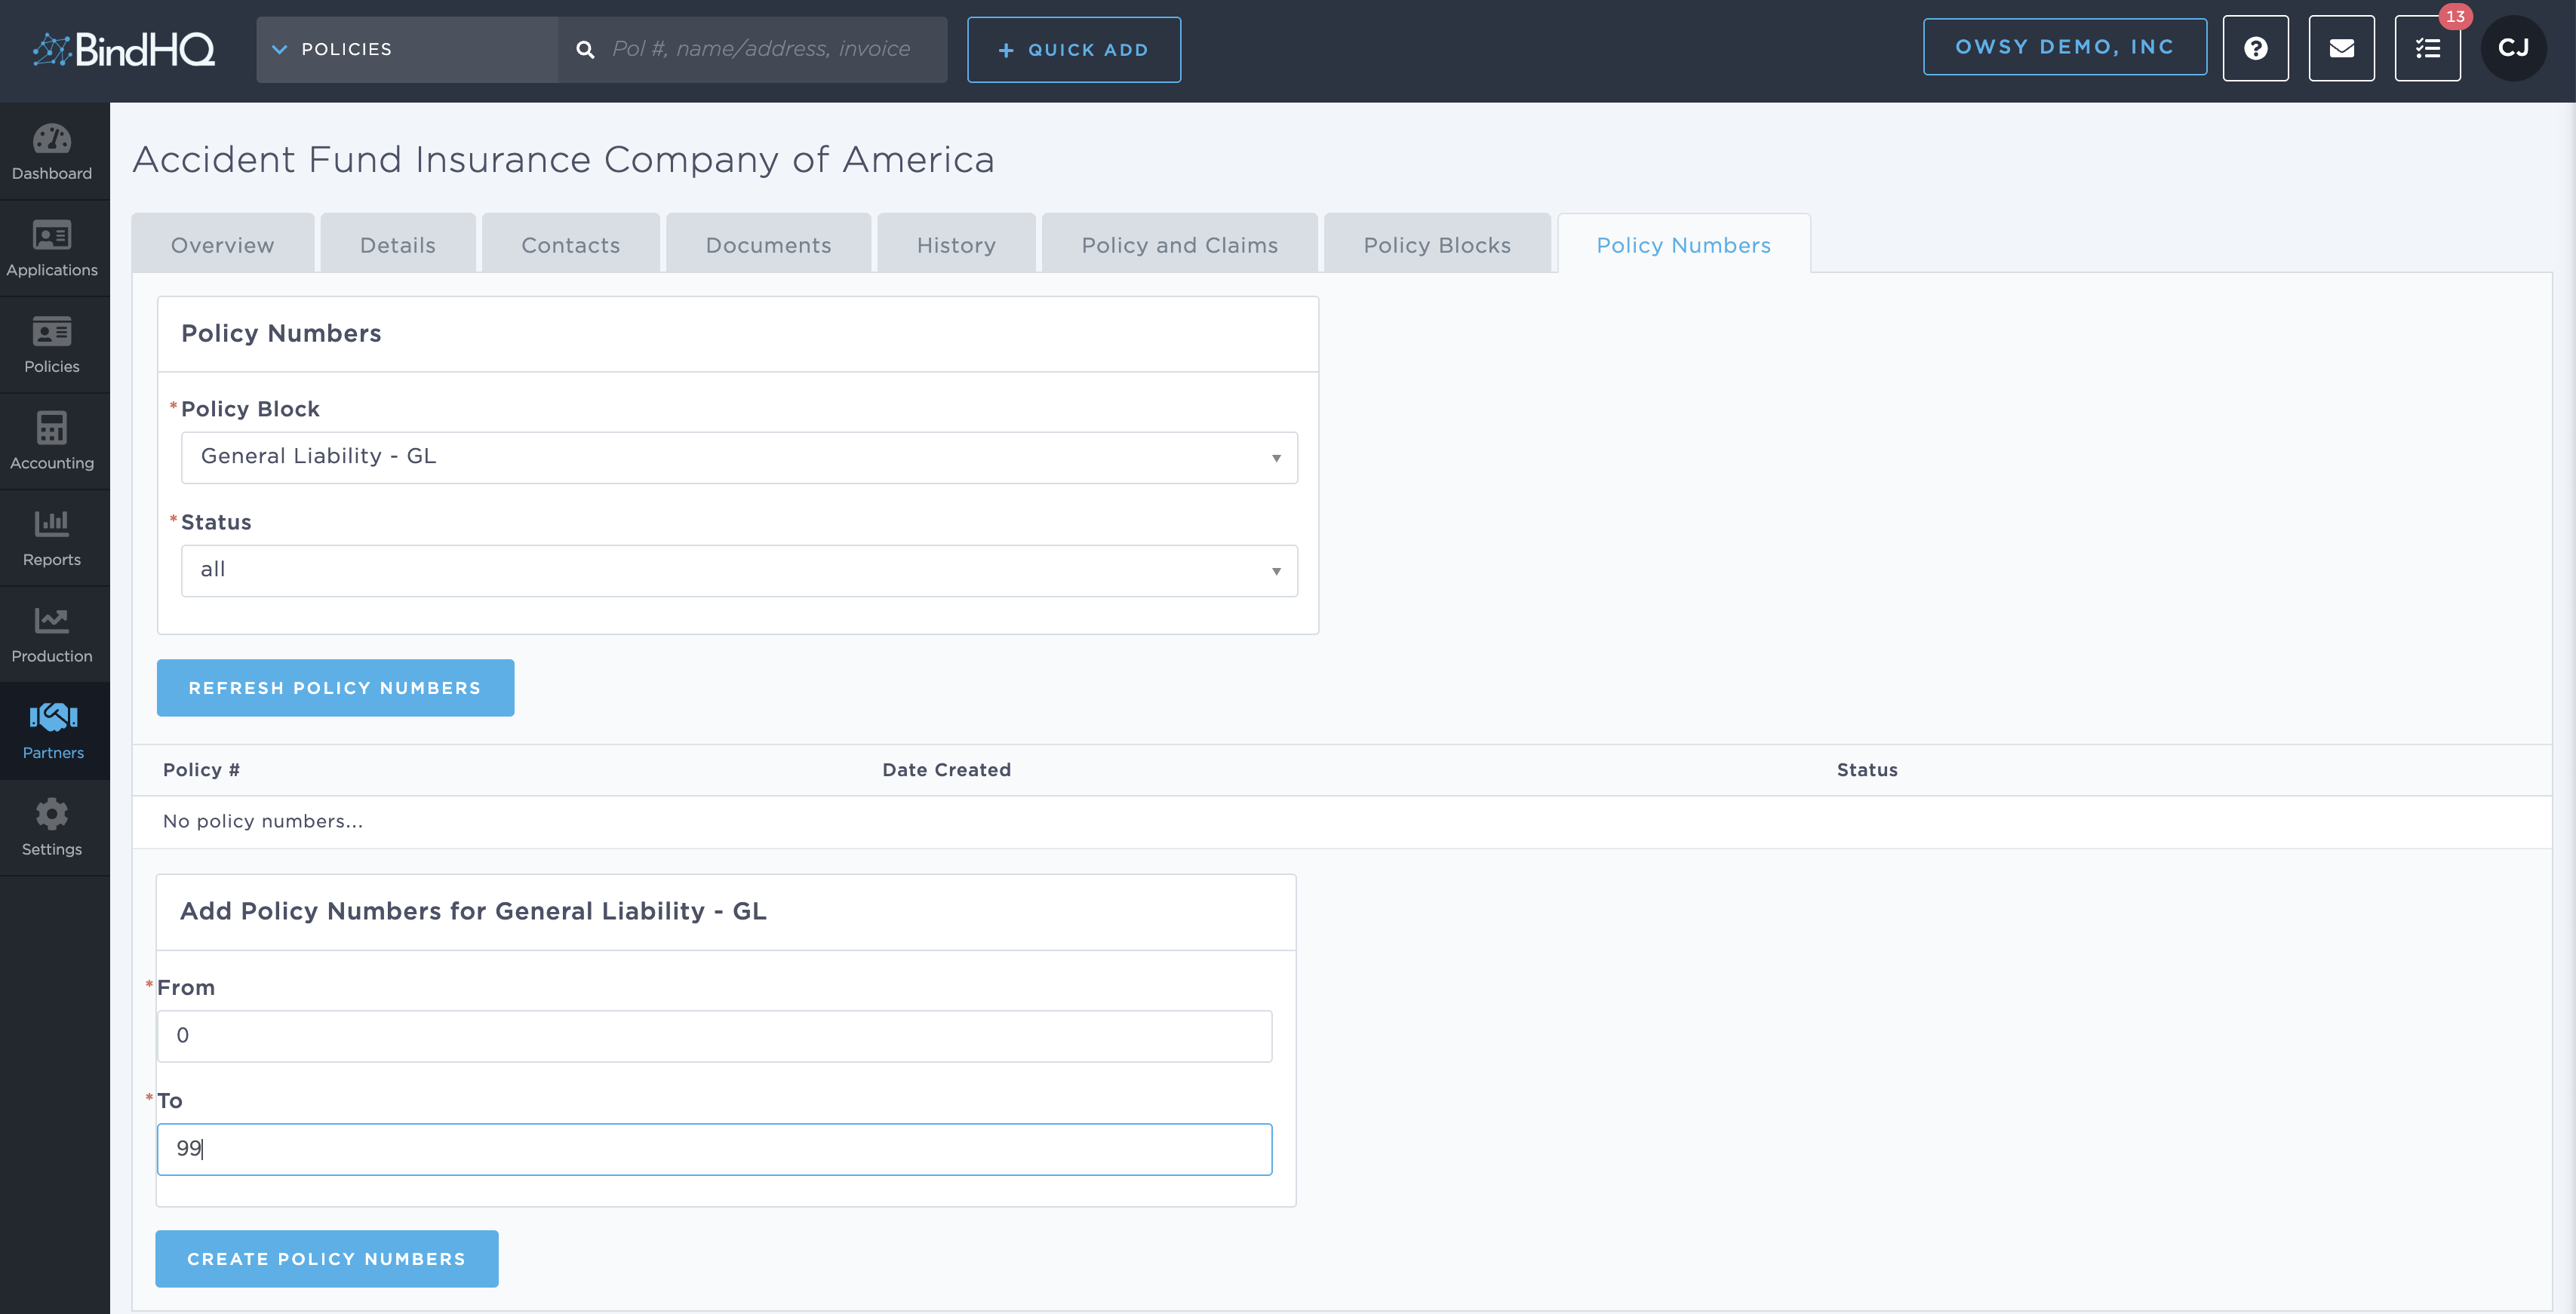Expand the Policy Block dropdown
The width and height of the screenshot is (2576, 1314).
click(x=739, y=457)
